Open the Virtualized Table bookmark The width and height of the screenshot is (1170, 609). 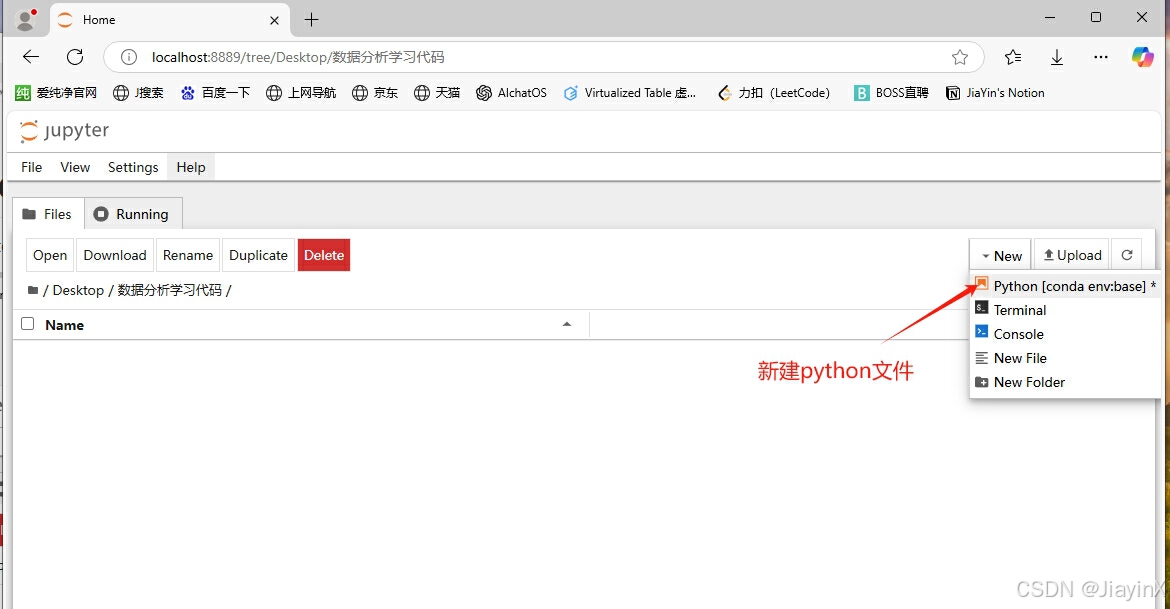630,93
